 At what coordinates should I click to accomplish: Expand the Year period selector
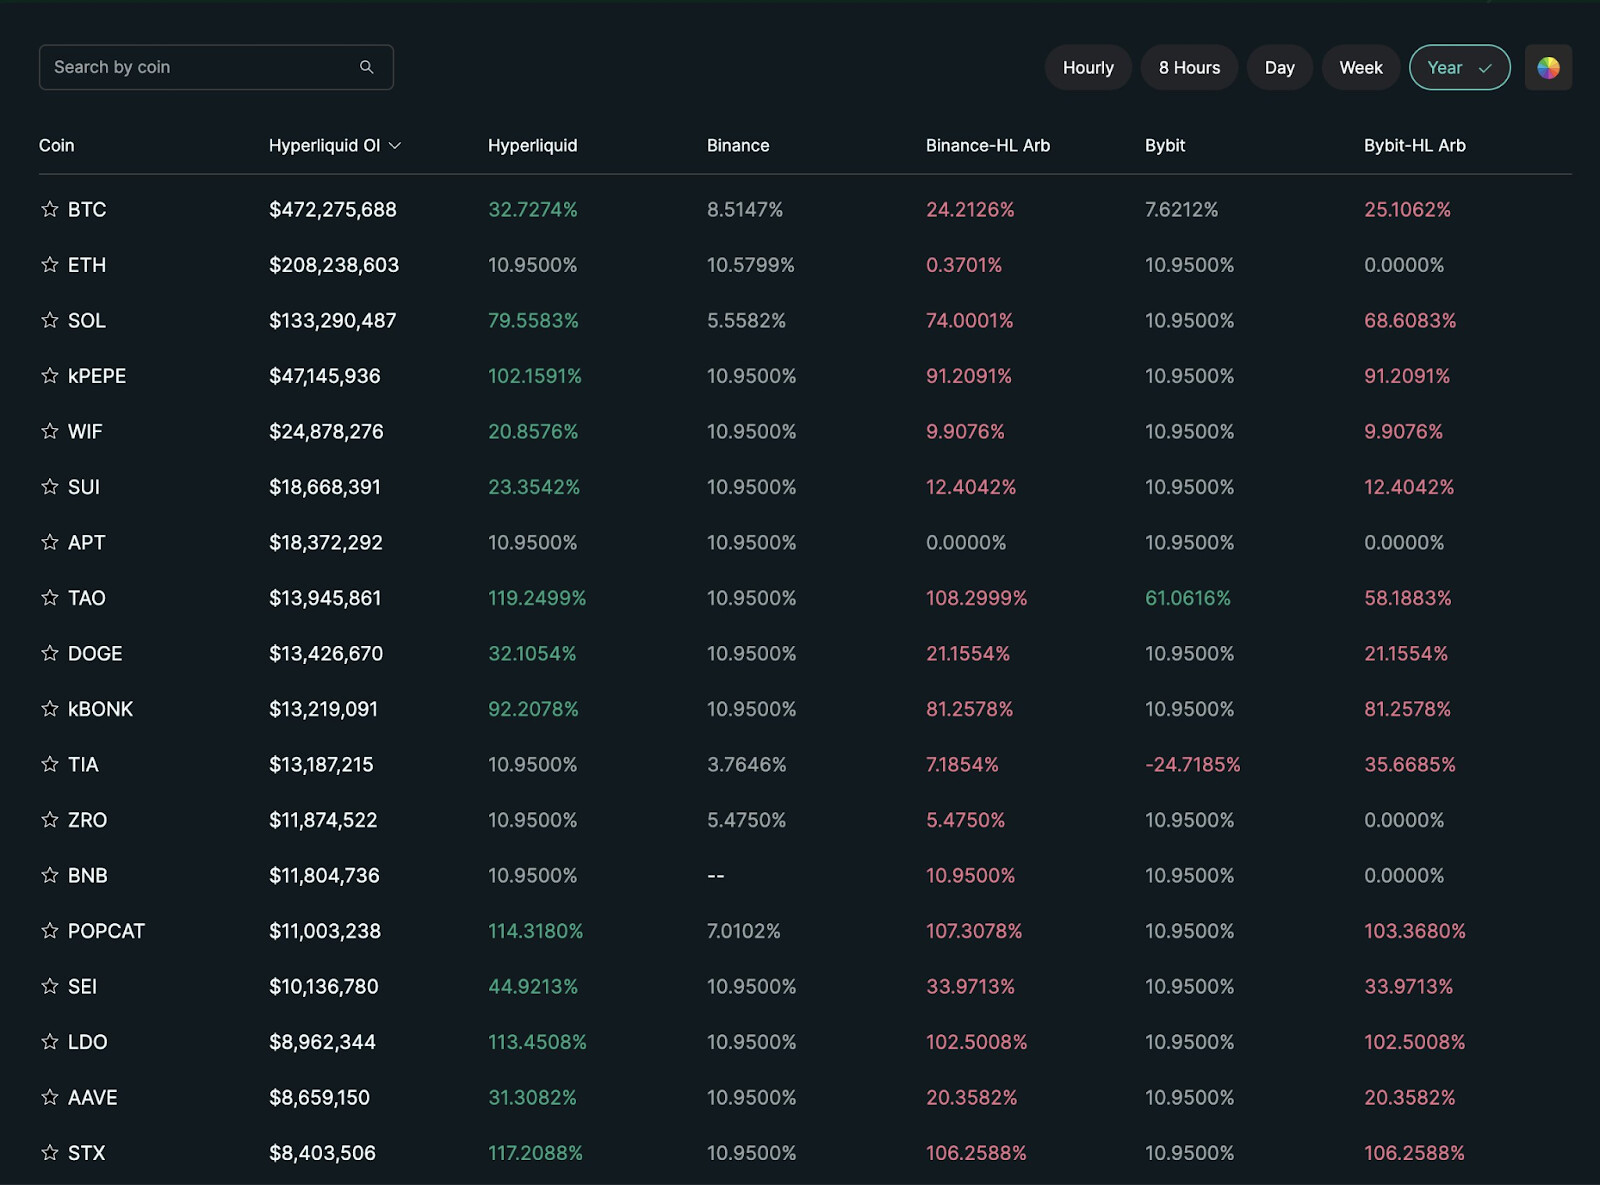(1459, 67)
